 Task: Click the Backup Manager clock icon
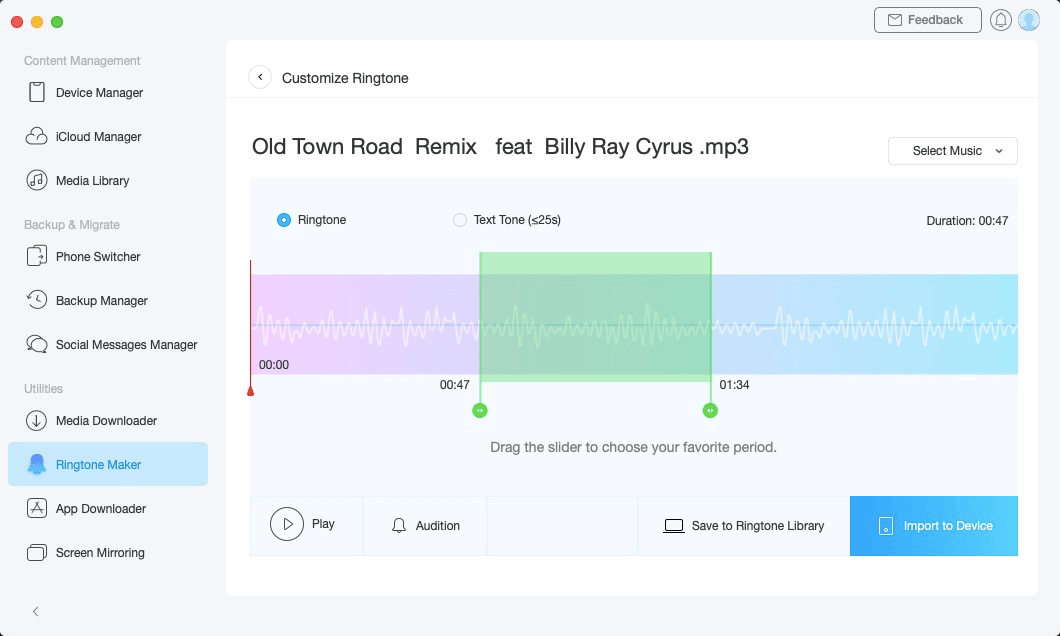click(37, 300)
